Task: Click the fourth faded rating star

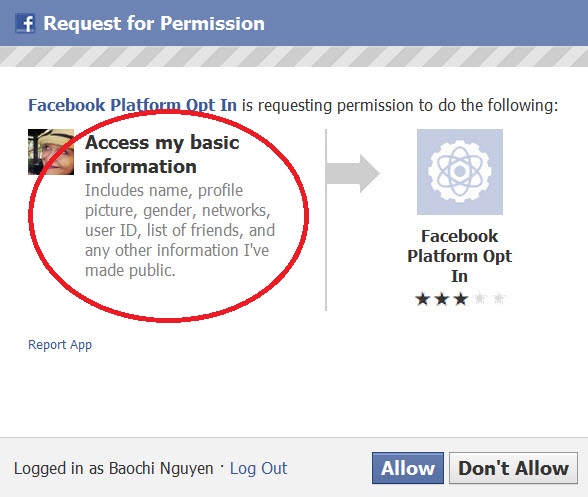Action: click(480, 299)
